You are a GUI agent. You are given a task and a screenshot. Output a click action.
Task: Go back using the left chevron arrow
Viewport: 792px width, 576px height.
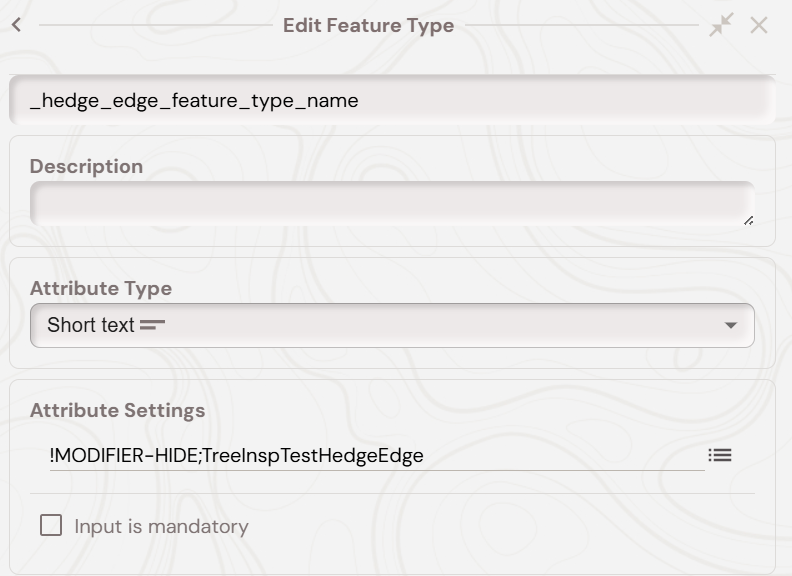(x=16, y=25)
